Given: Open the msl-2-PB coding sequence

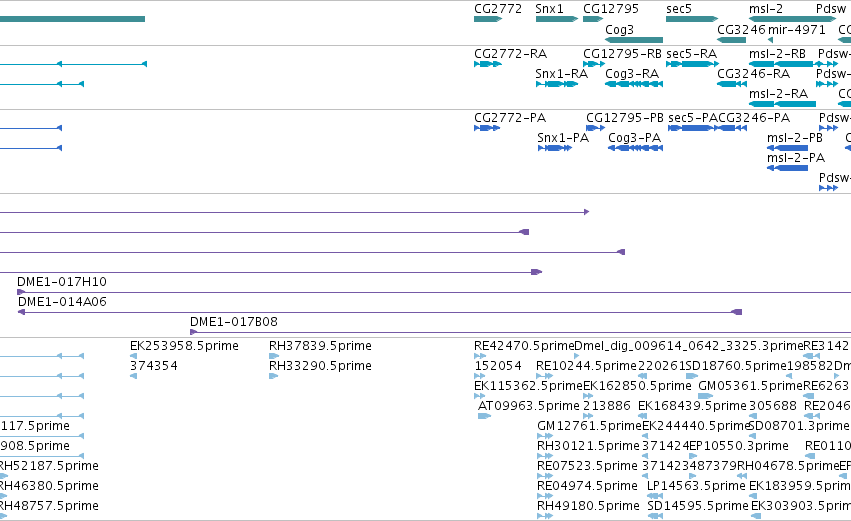Looking at the screenshot, I should pyautogui.click(x=788, y=148).
